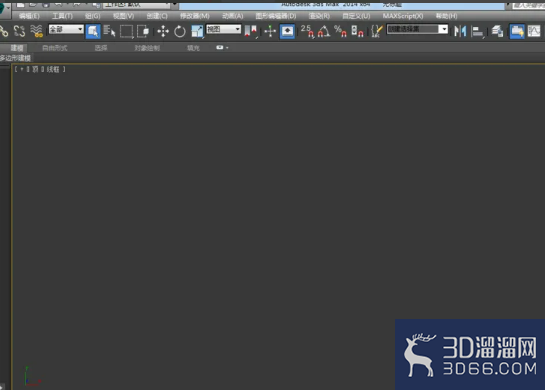Image resolution: width=545 pixels, height=390 pixels.
Task: Open the 修改器(M) menu
Action: pos(195,16)
